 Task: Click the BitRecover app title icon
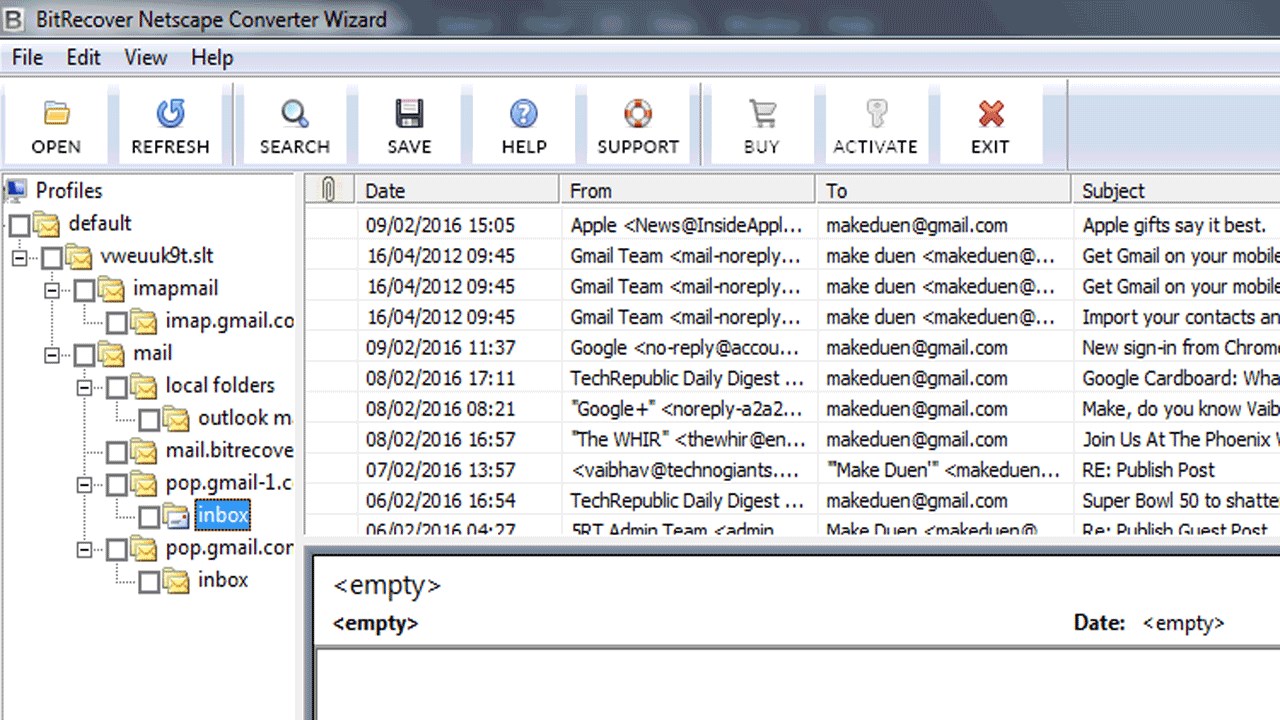point(14,18)
